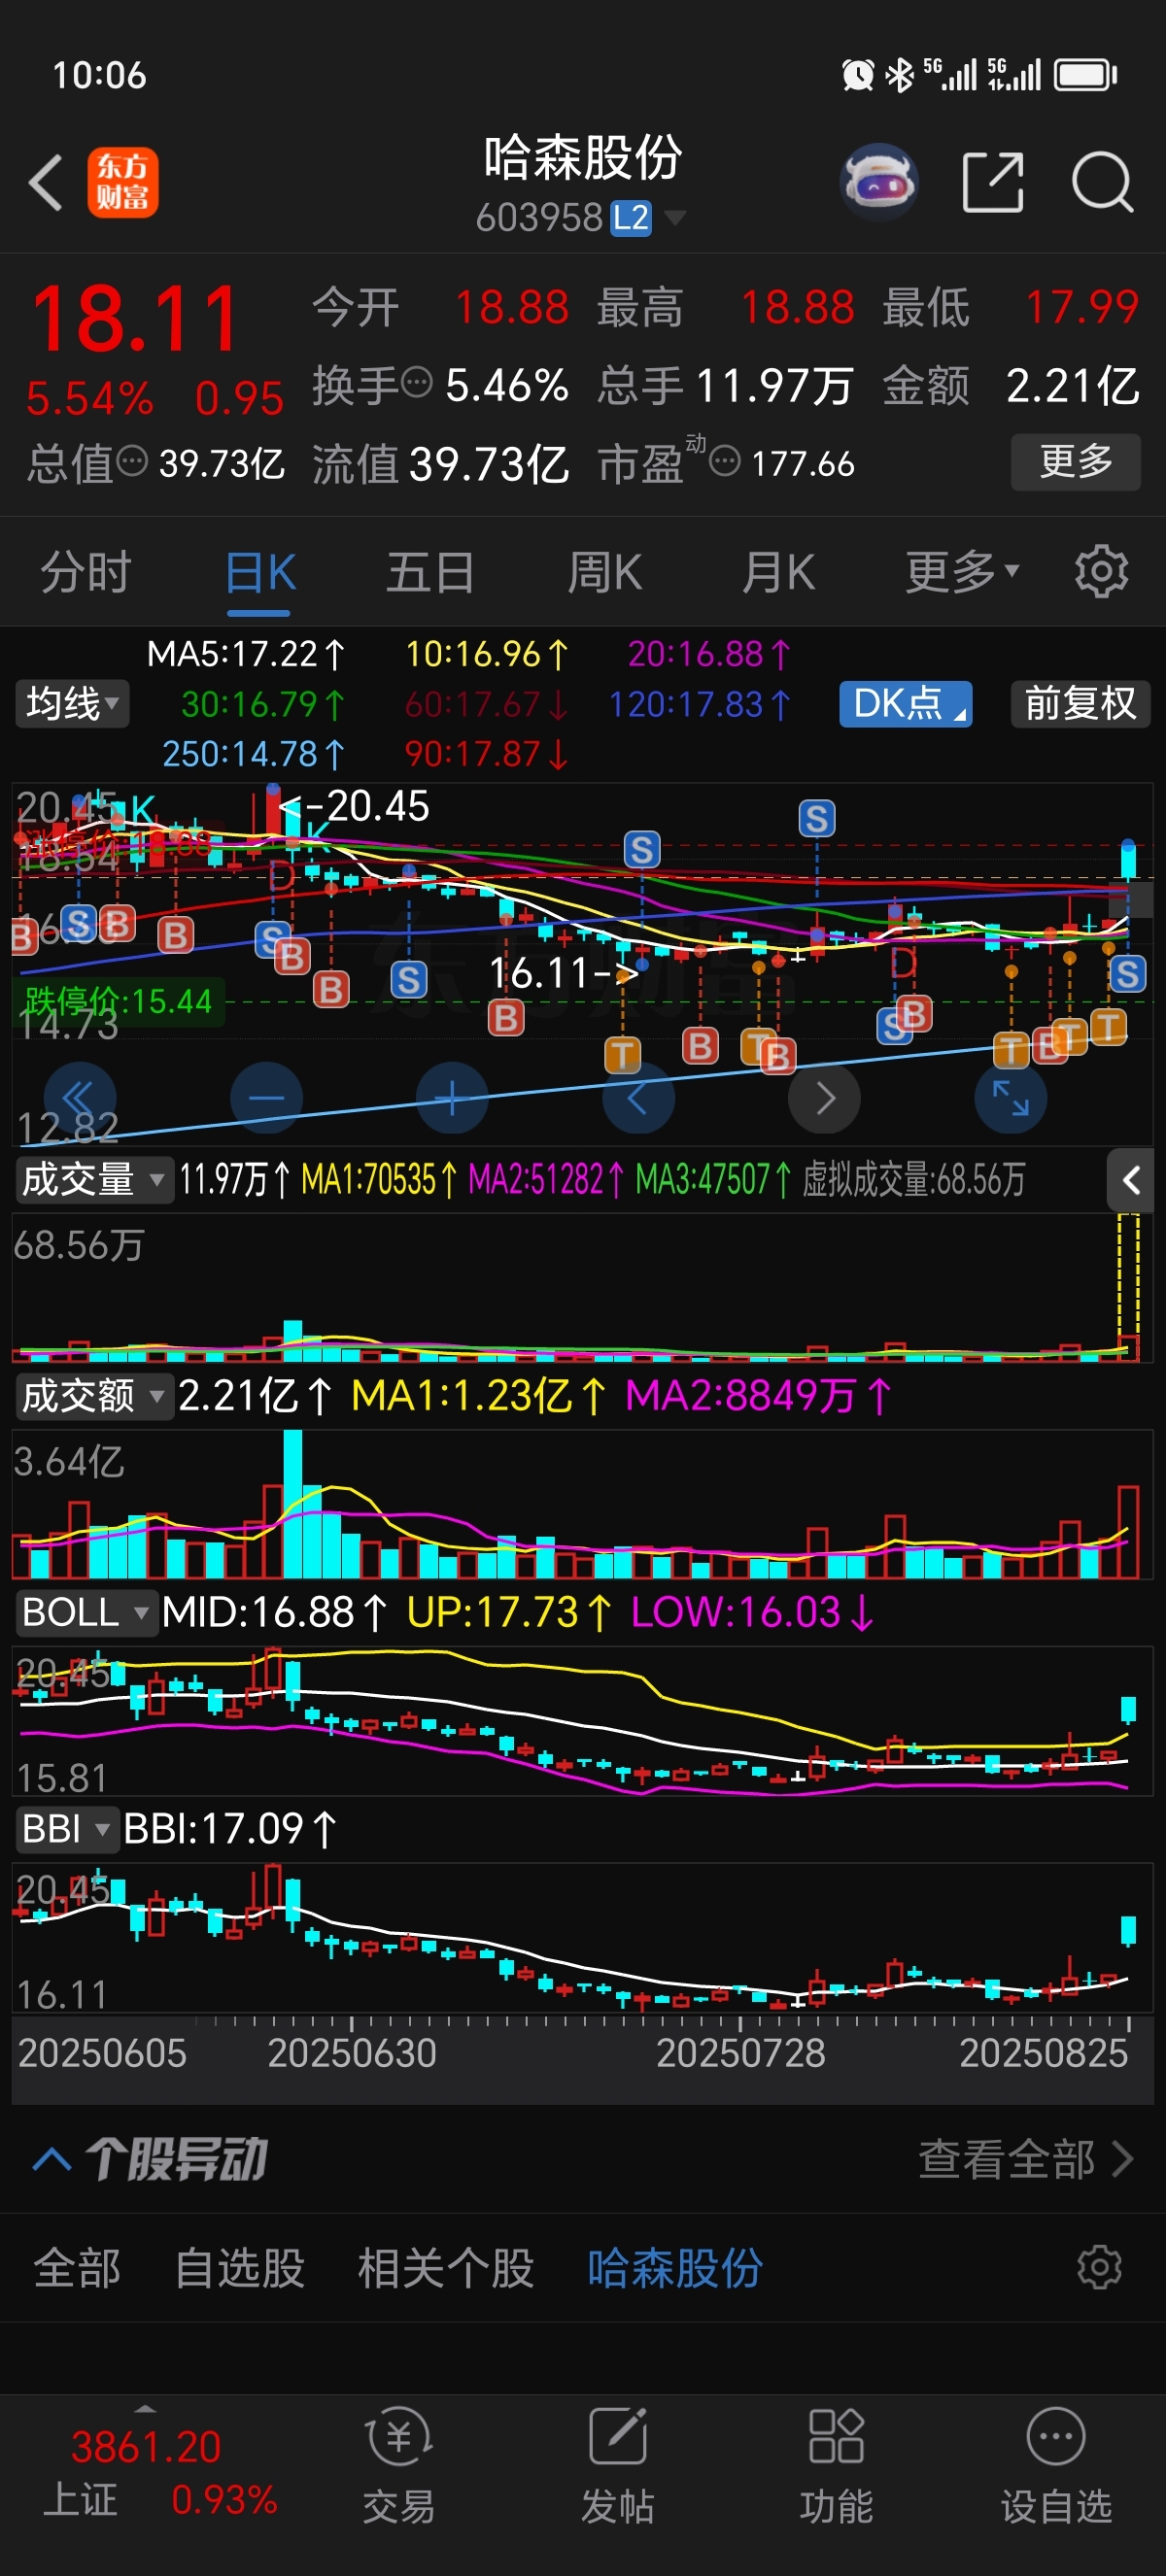Open the 均线 indicator dropdown
1166x2576 pixels.
click(x=71, y=703)
